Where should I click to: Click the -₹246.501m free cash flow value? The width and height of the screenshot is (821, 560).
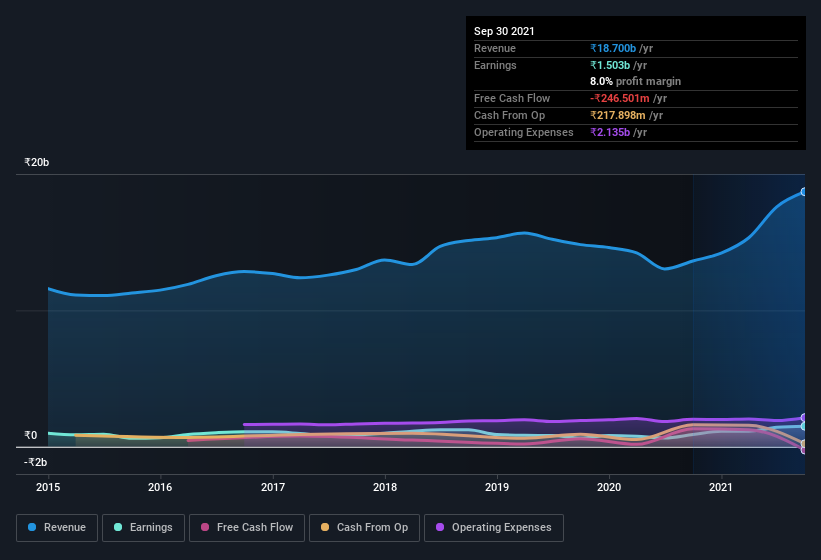pos(619,98)
